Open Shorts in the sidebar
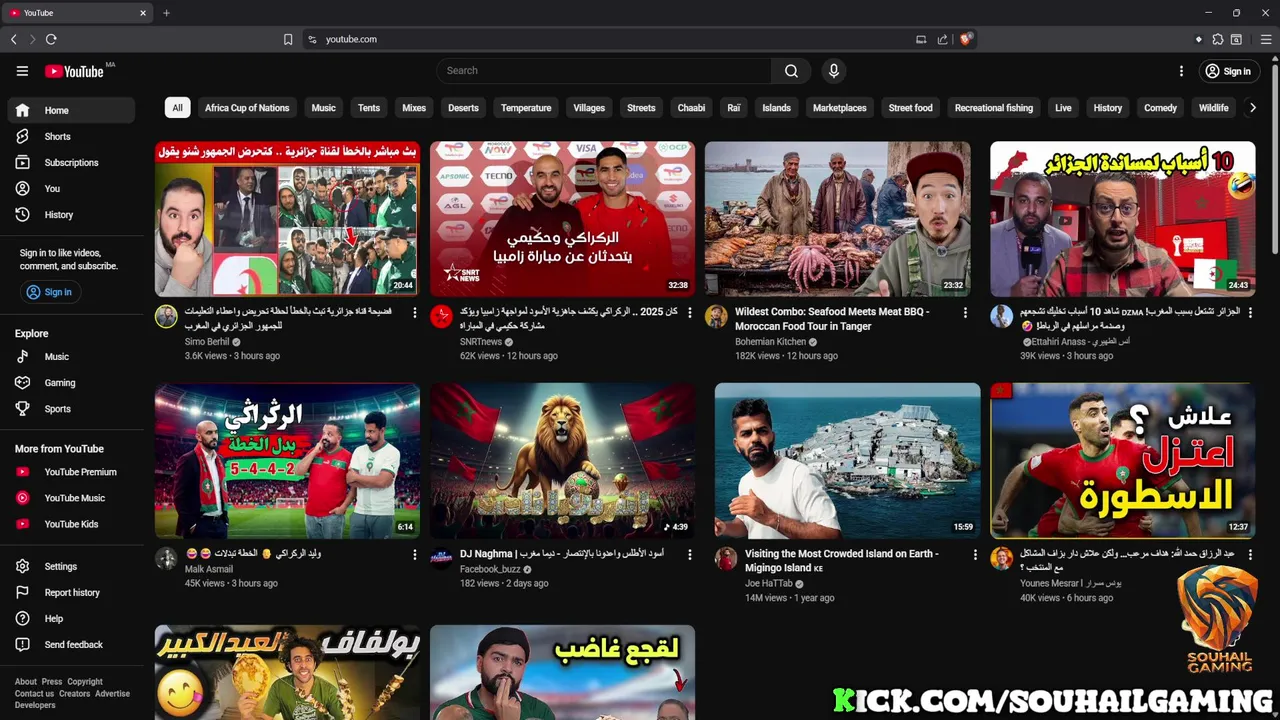 click(x=71, y=136)
